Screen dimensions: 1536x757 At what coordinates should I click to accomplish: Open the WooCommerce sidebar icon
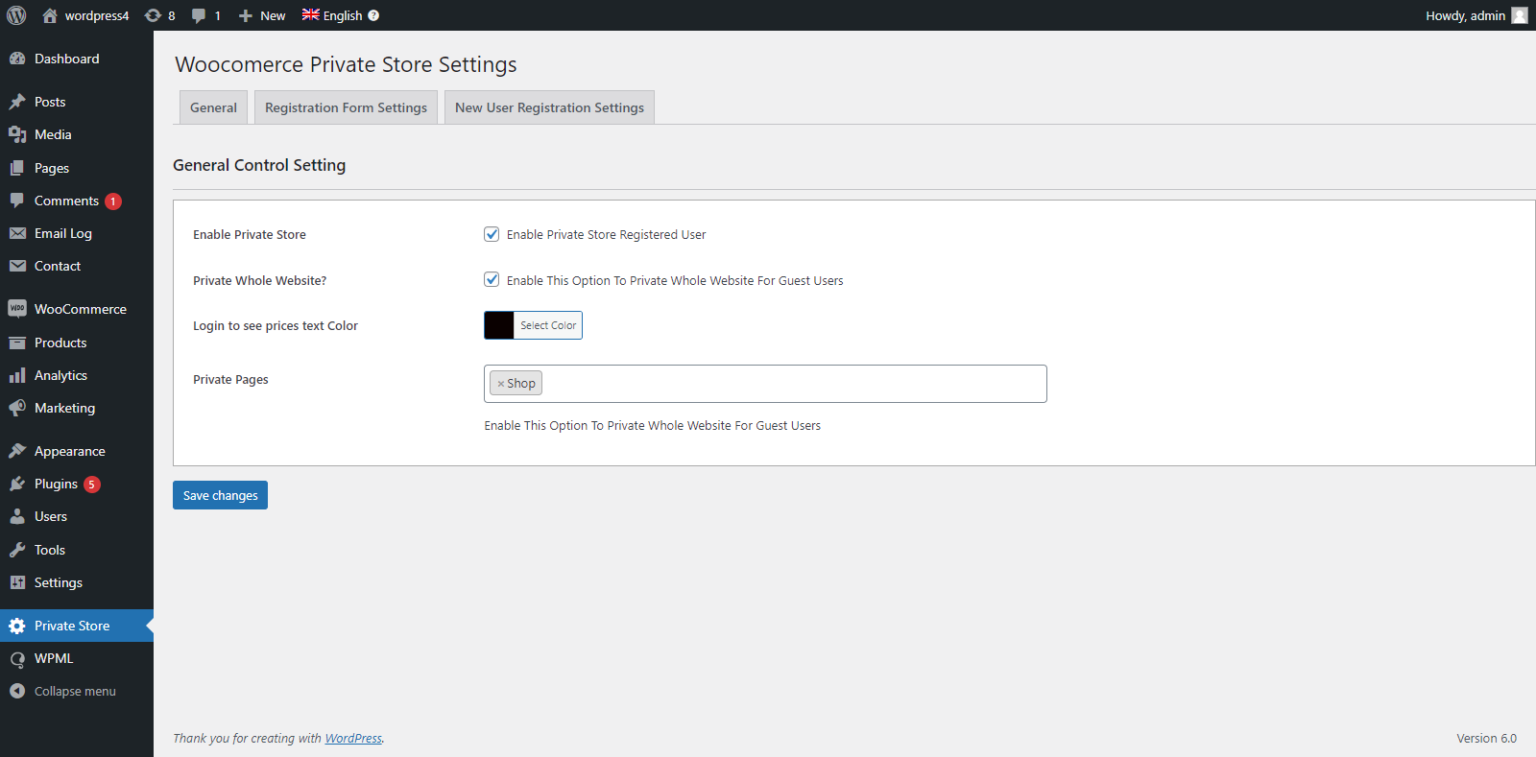click(x=18, y=308)
